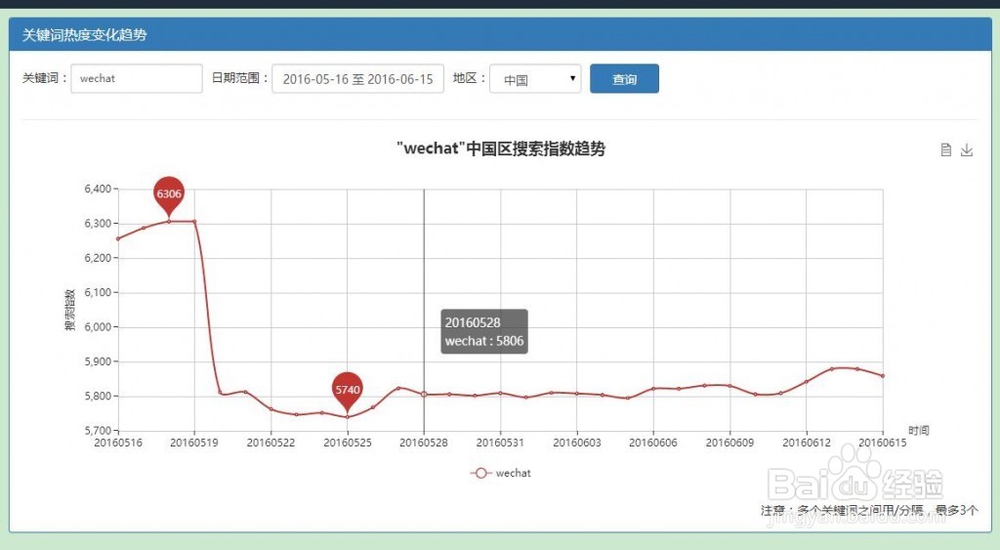Click the 6,300 y-axis value
1000x550 pixels.
point(98,223)
